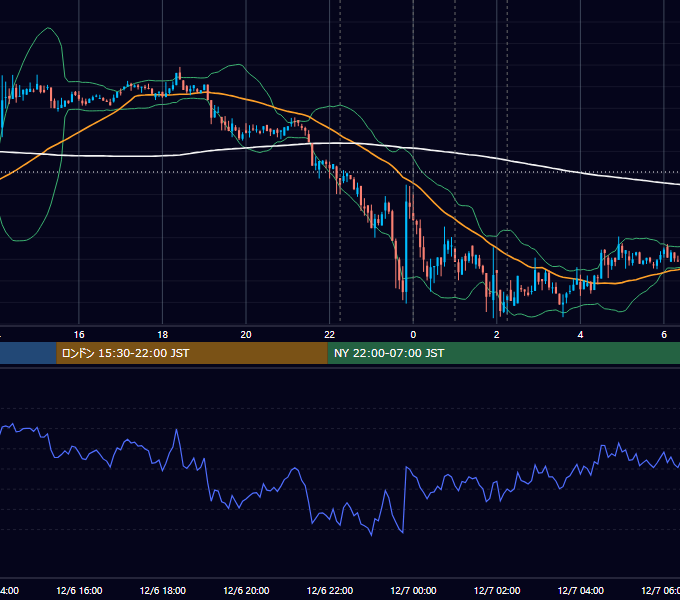Click the 4 hour label on price chart axis
This screenshot has width=680, height=600.
[580, 335]
